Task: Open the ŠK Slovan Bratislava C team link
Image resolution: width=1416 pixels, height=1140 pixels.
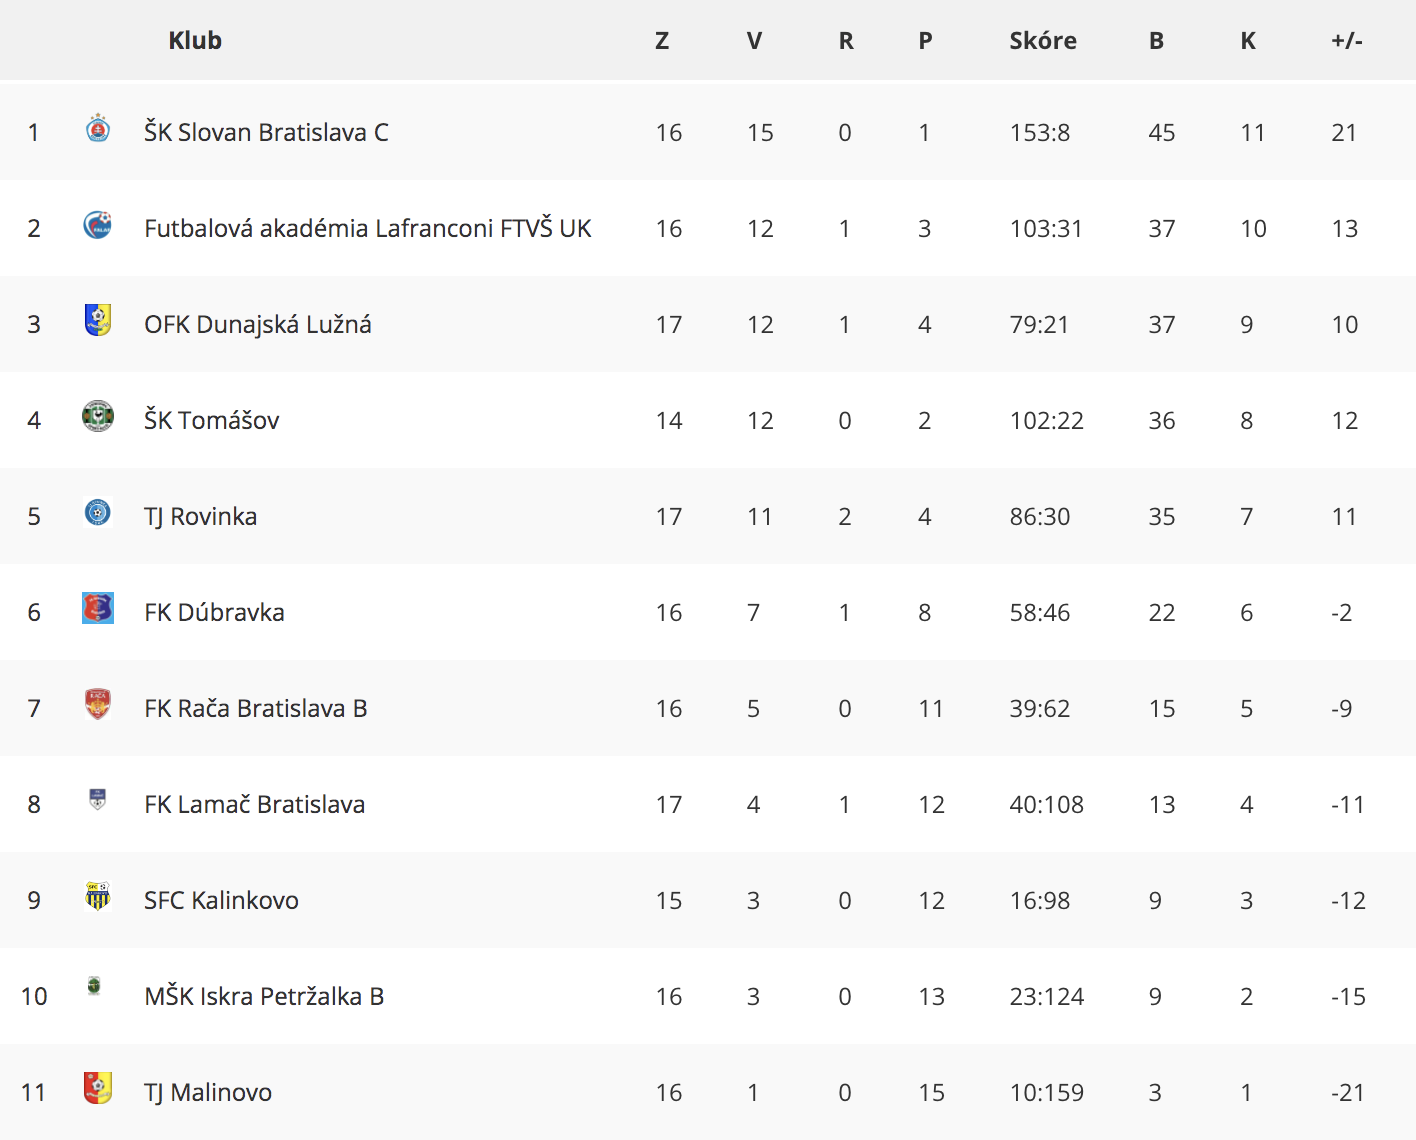Action: point(266,132)
